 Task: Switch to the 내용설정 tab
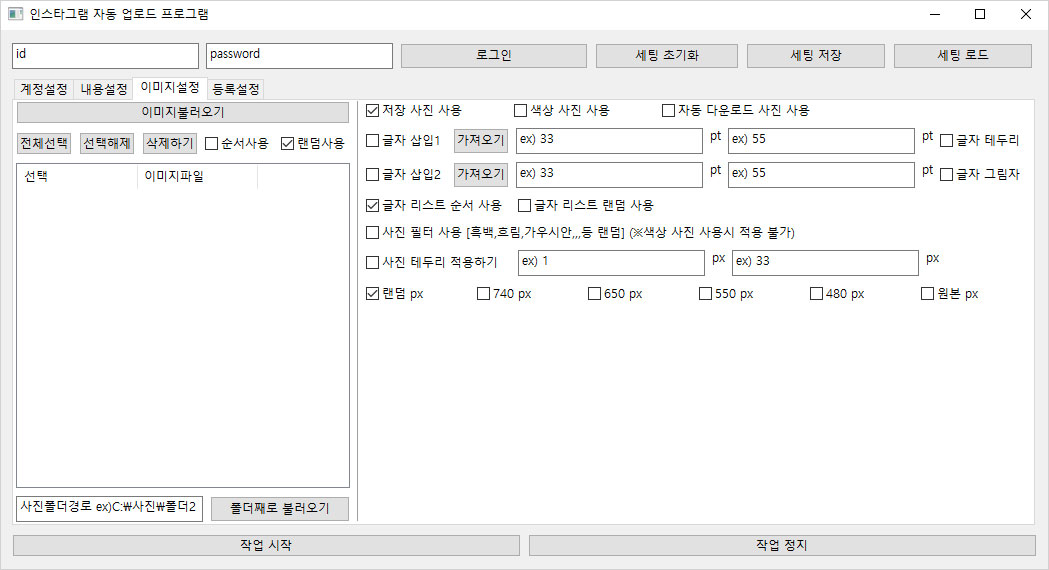104,89
